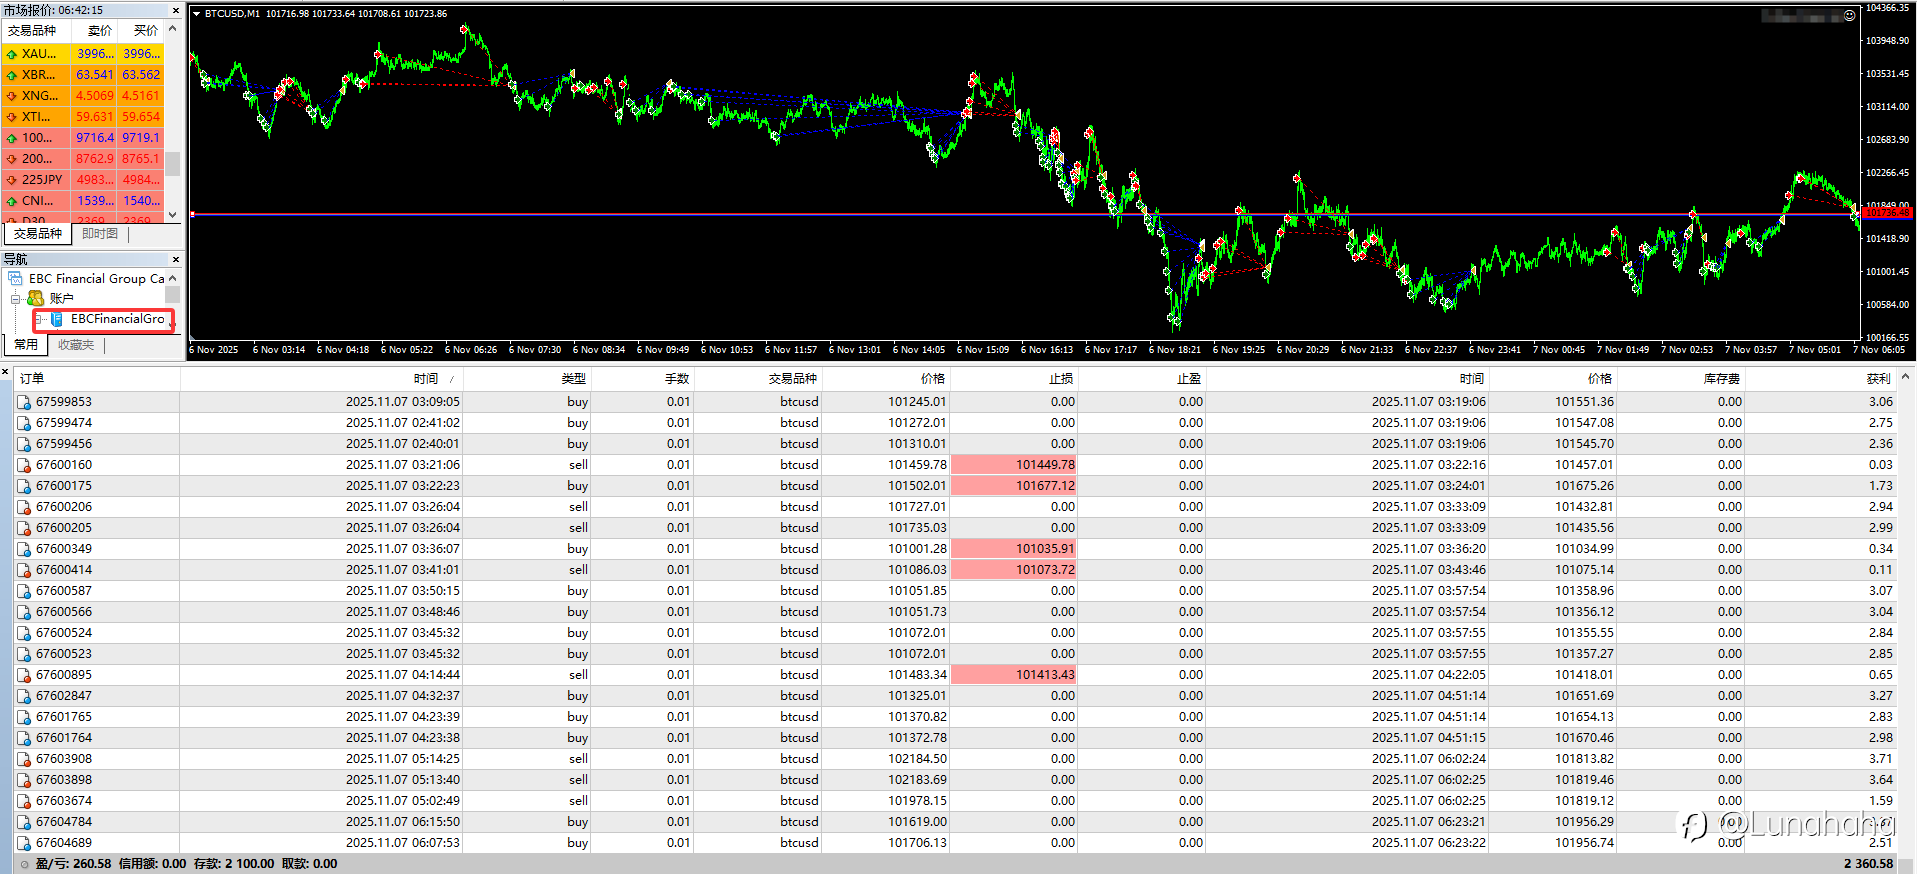Collapse the 账户 tree node
Screen dimensions: 1917x874
(x=16, y=298)
